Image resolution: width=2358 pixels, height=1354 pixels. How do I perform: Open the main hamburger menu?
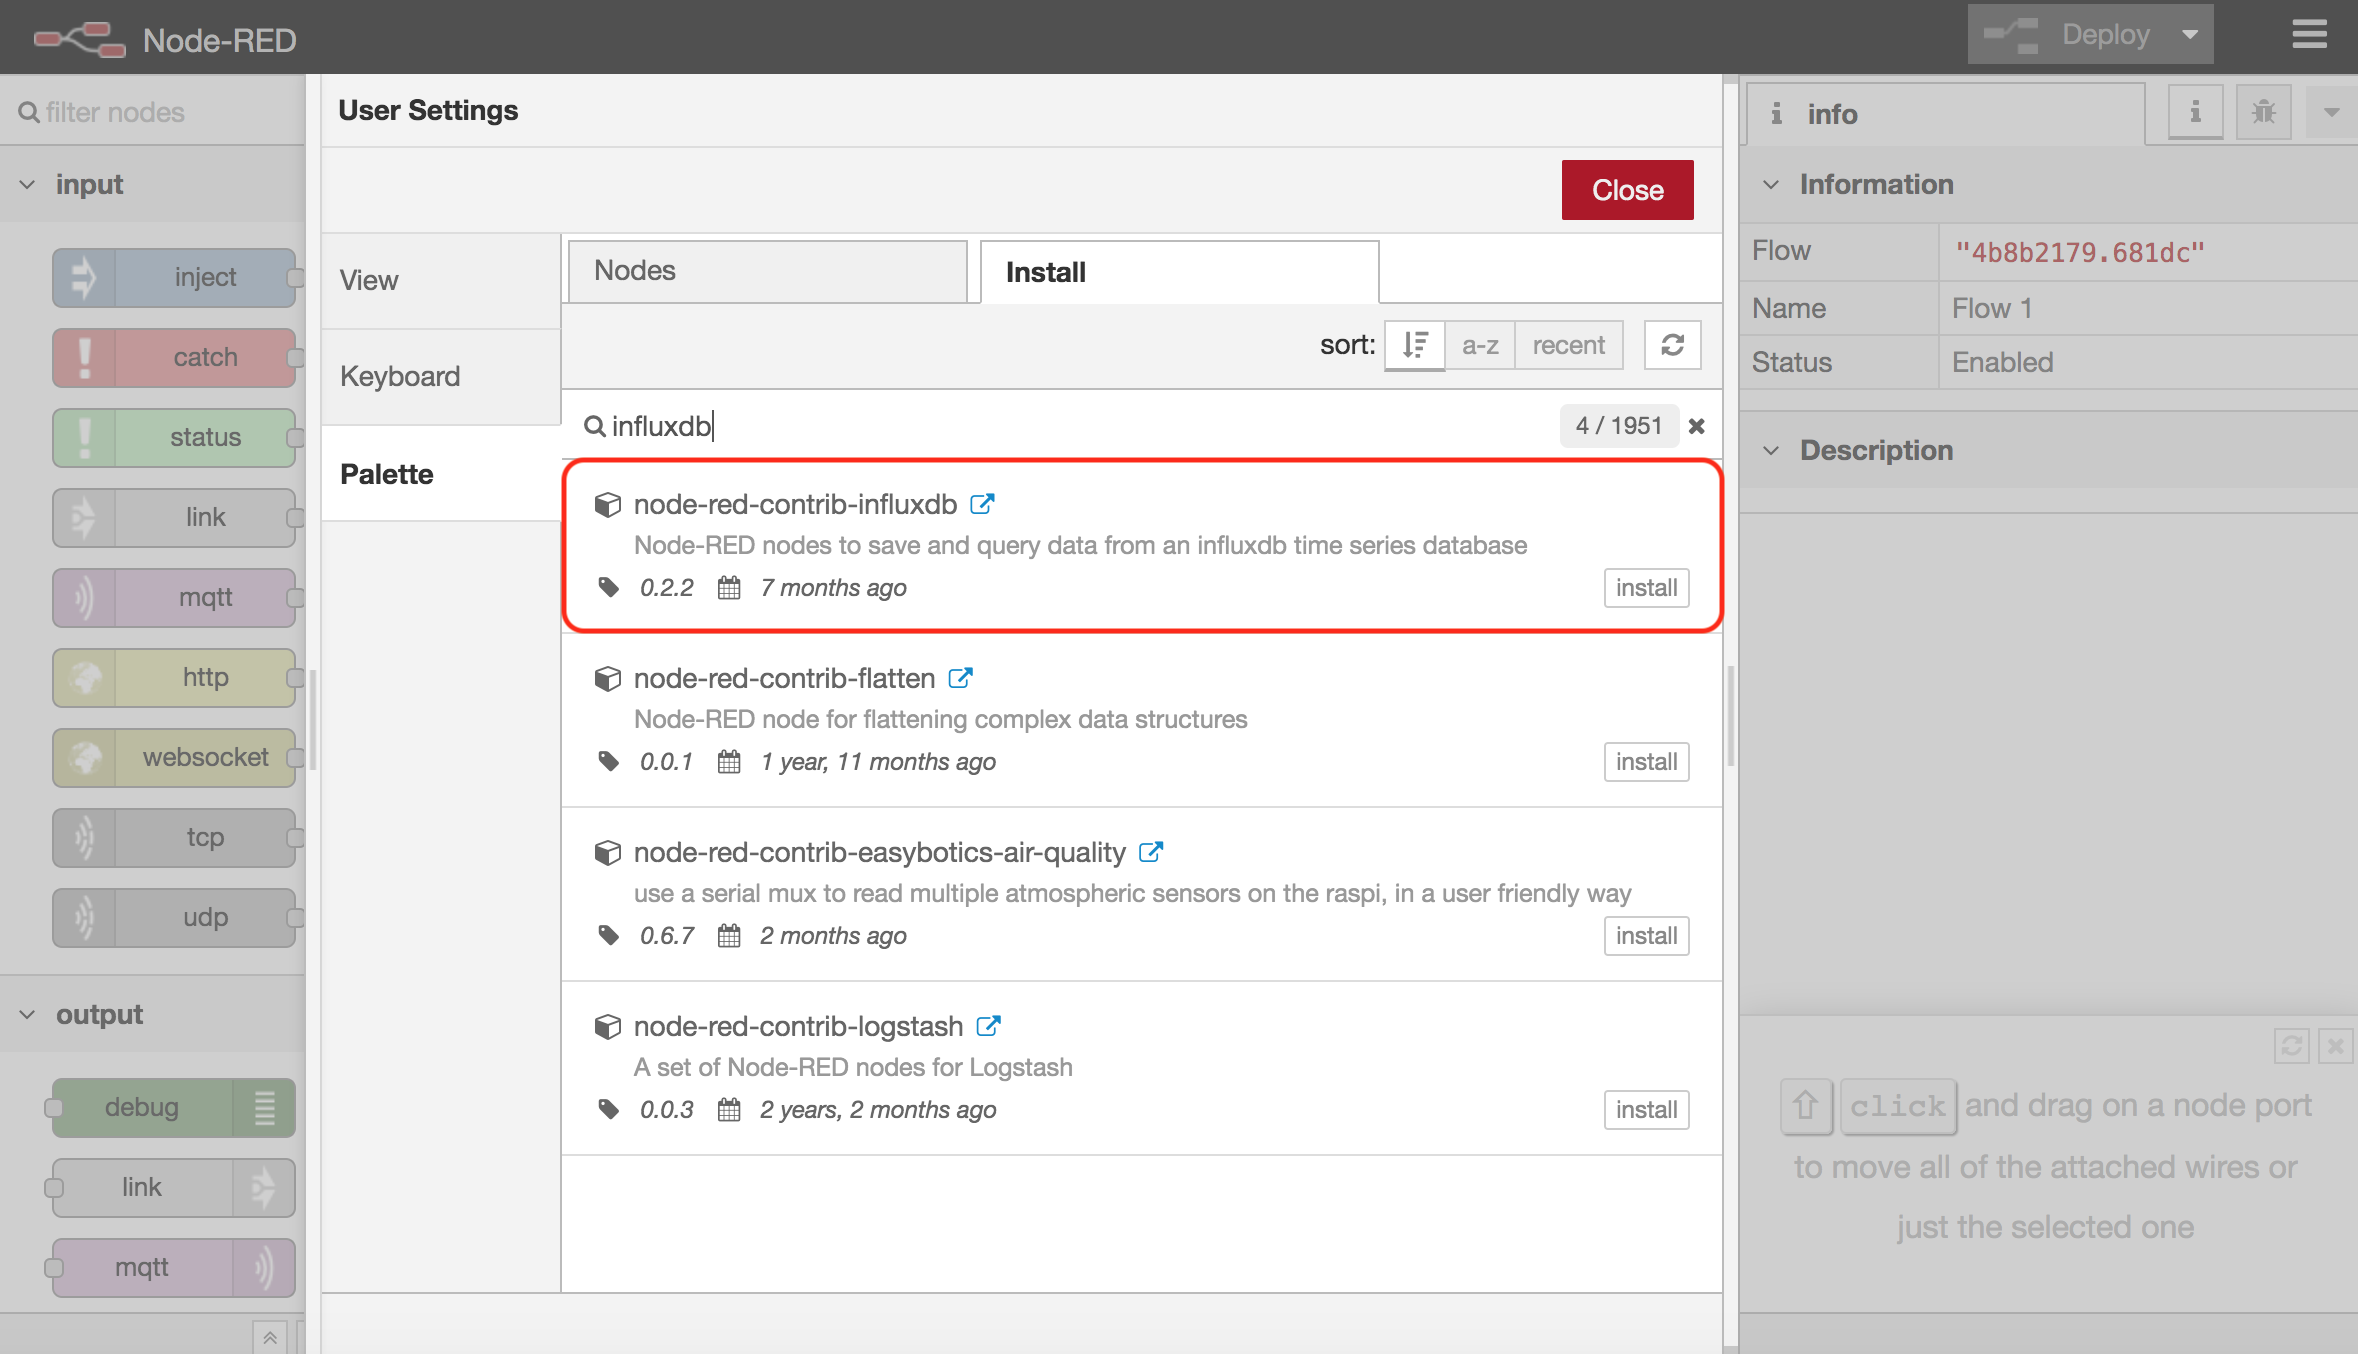pos(2309,35)
